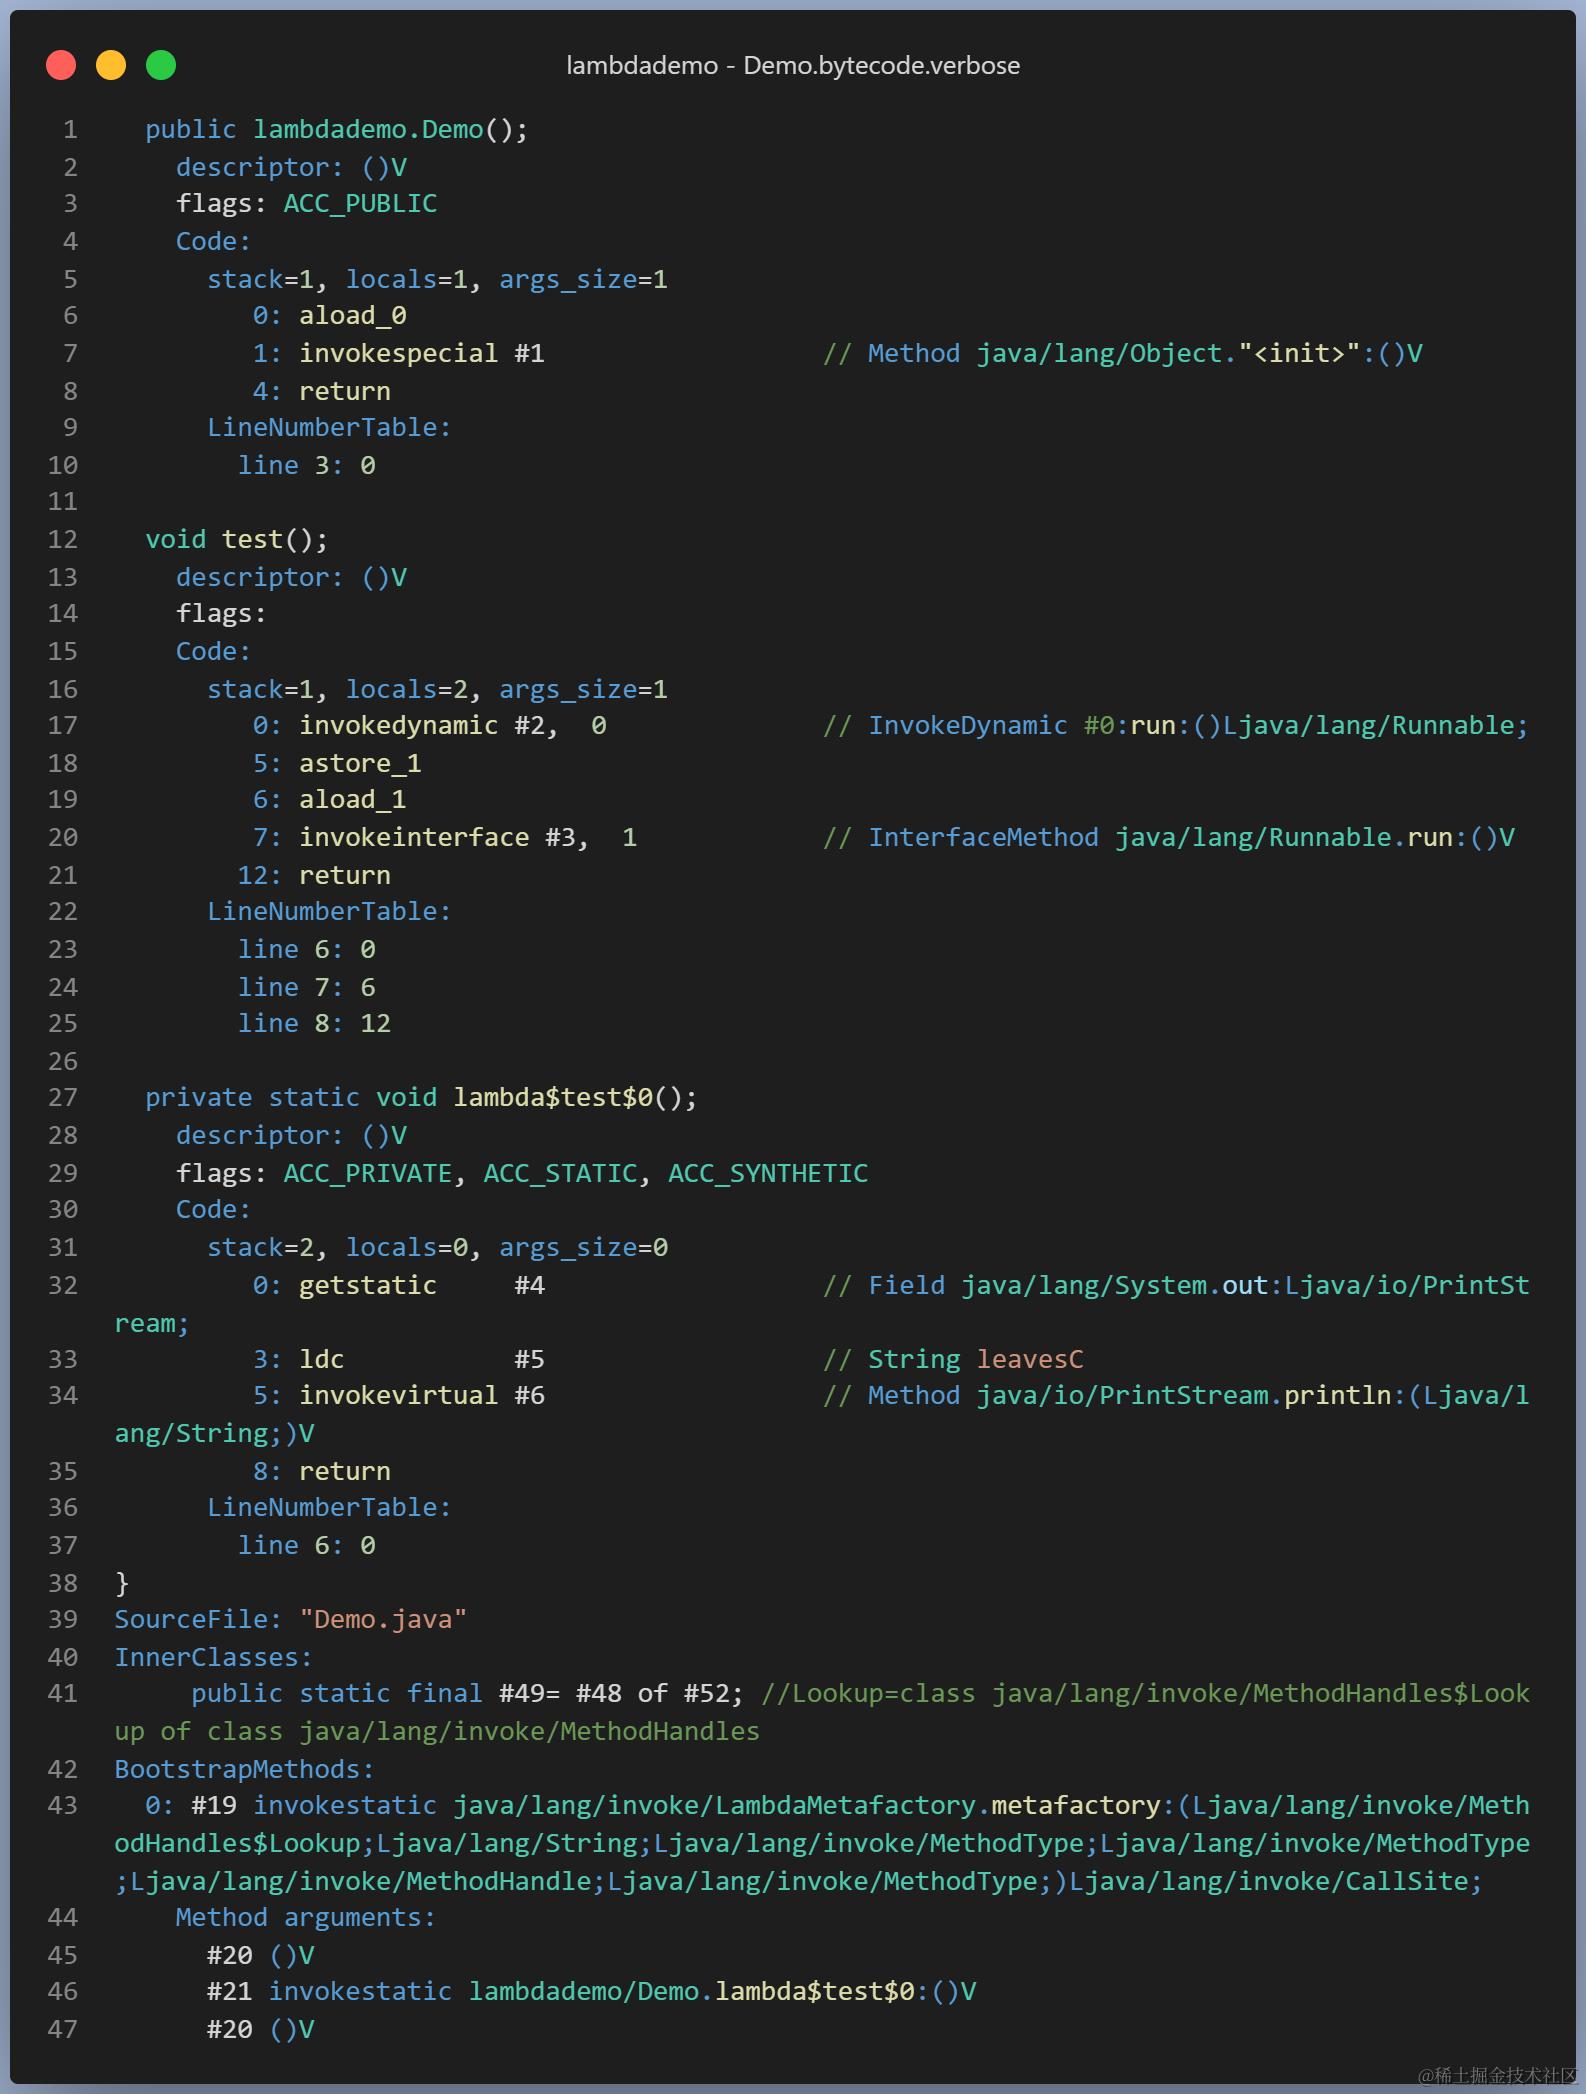Click '#20 ()V' on line 47
The image size is (1586, 2094).
260,2030
